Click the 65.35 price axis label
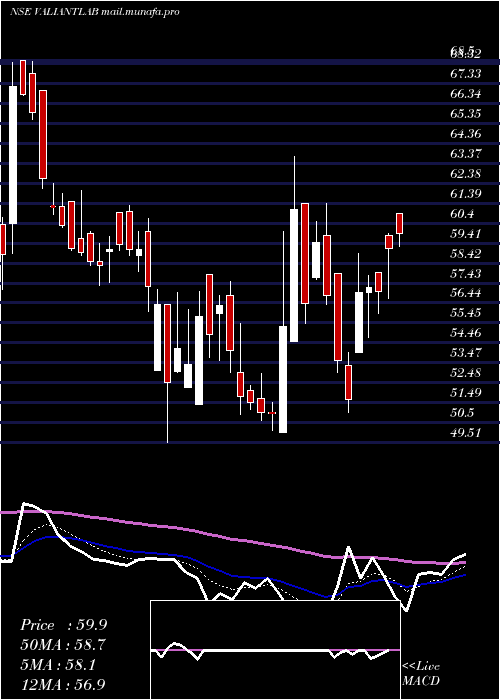Screen dimensions: 500x700 tap(466, 114)
